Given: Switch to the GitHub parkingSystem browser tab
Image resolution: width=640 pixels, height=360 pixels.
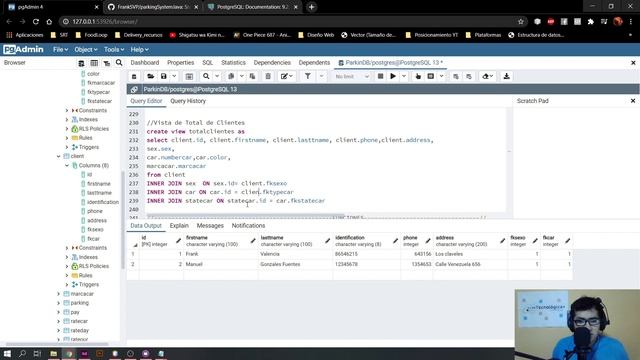Looking at the screenshot, I should click(x=152, y=7).
